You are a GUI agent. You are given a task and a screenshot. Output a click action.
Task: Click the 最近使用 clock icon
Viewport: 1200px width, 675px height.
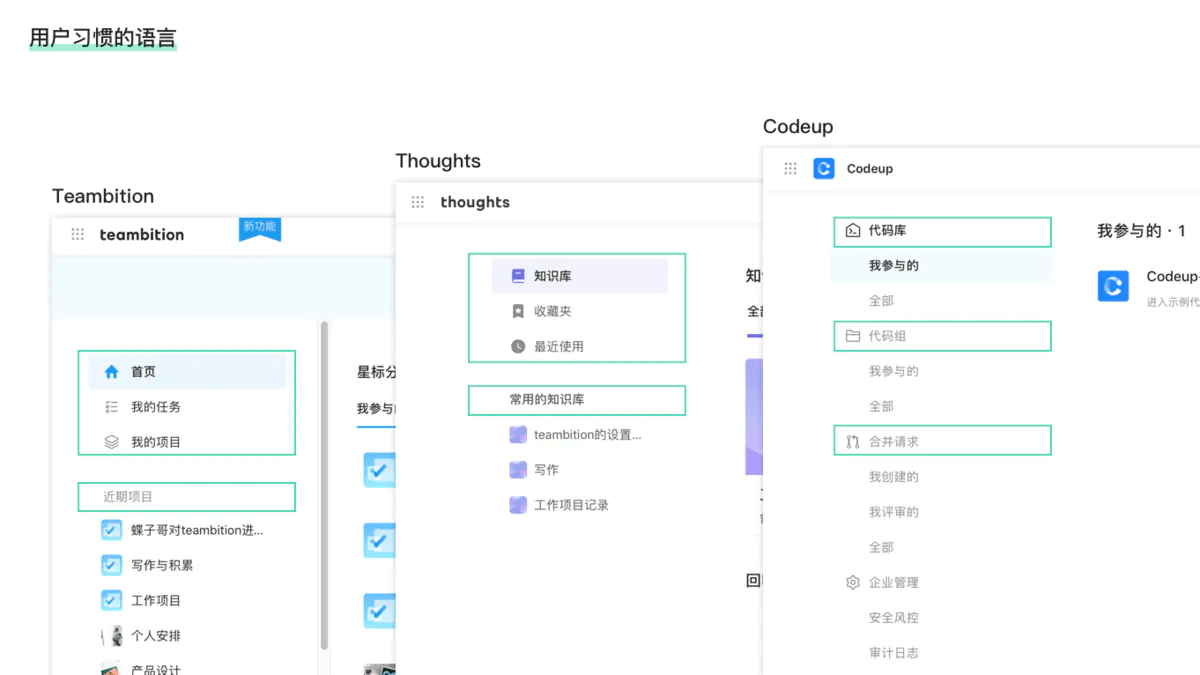pos(518,347)
